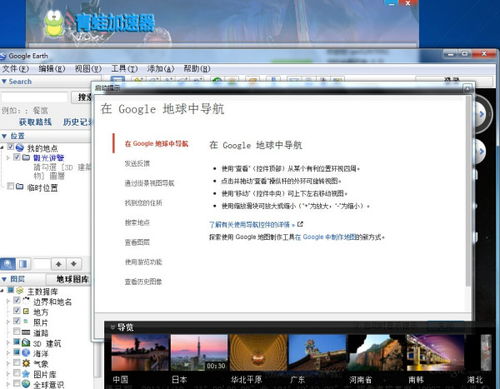Click the look-around arrow on the navigation compass
Screen dimensions: 500x389
tap(482, 114)
